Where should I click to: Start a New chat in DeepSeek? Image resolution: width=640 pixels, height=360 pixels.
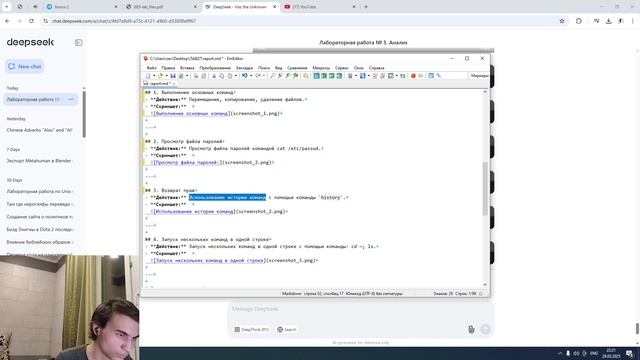(25, 67)
